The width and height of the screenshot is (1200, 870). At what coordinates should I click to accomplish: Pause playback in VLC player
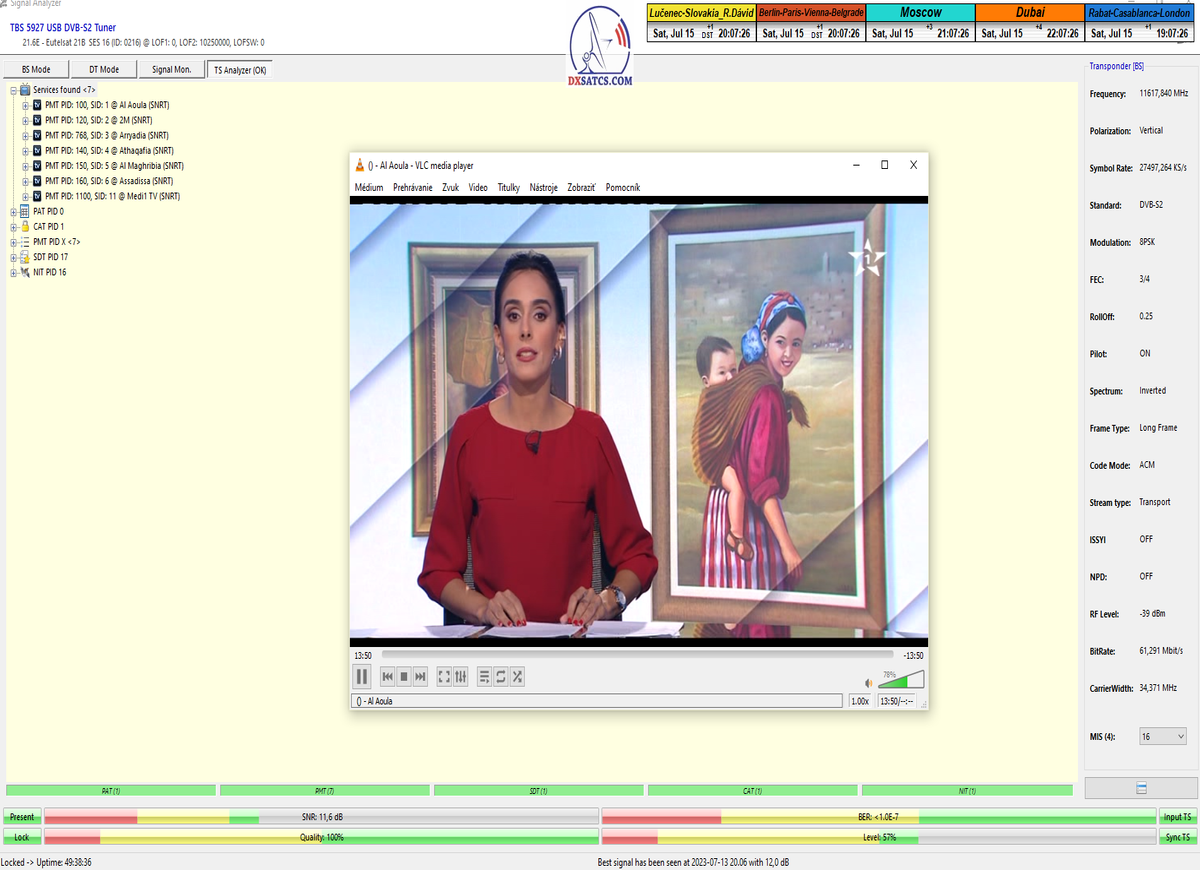(362, 677)
